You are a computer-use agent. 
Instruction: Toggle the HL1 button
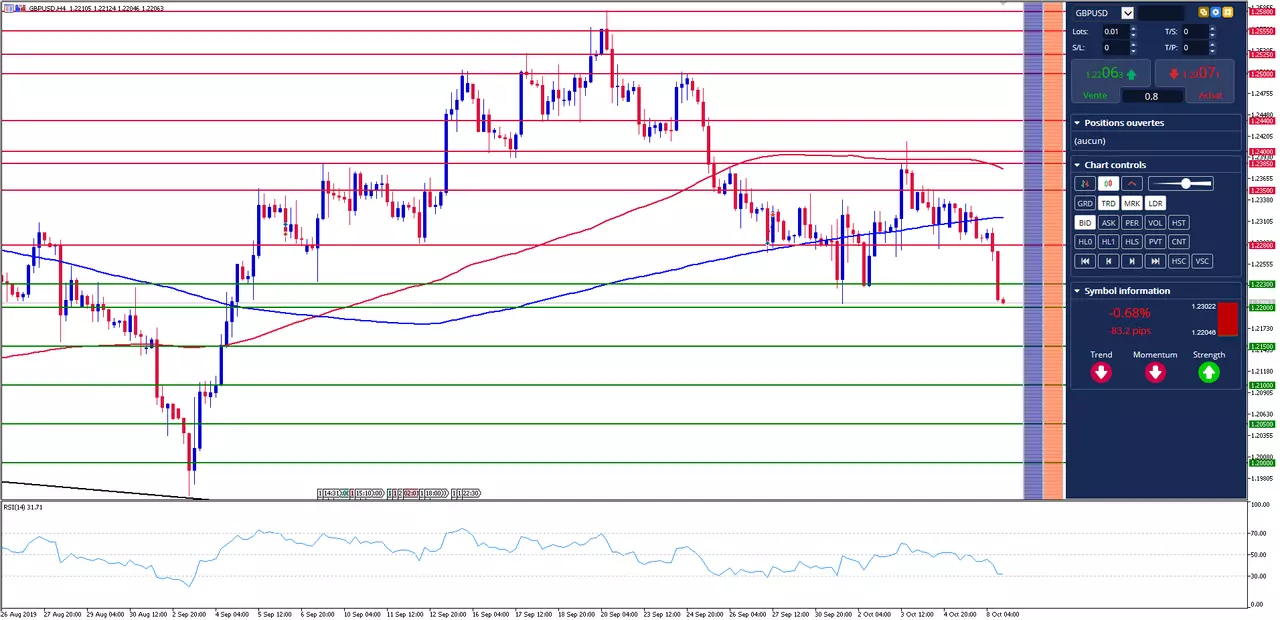1108,242
